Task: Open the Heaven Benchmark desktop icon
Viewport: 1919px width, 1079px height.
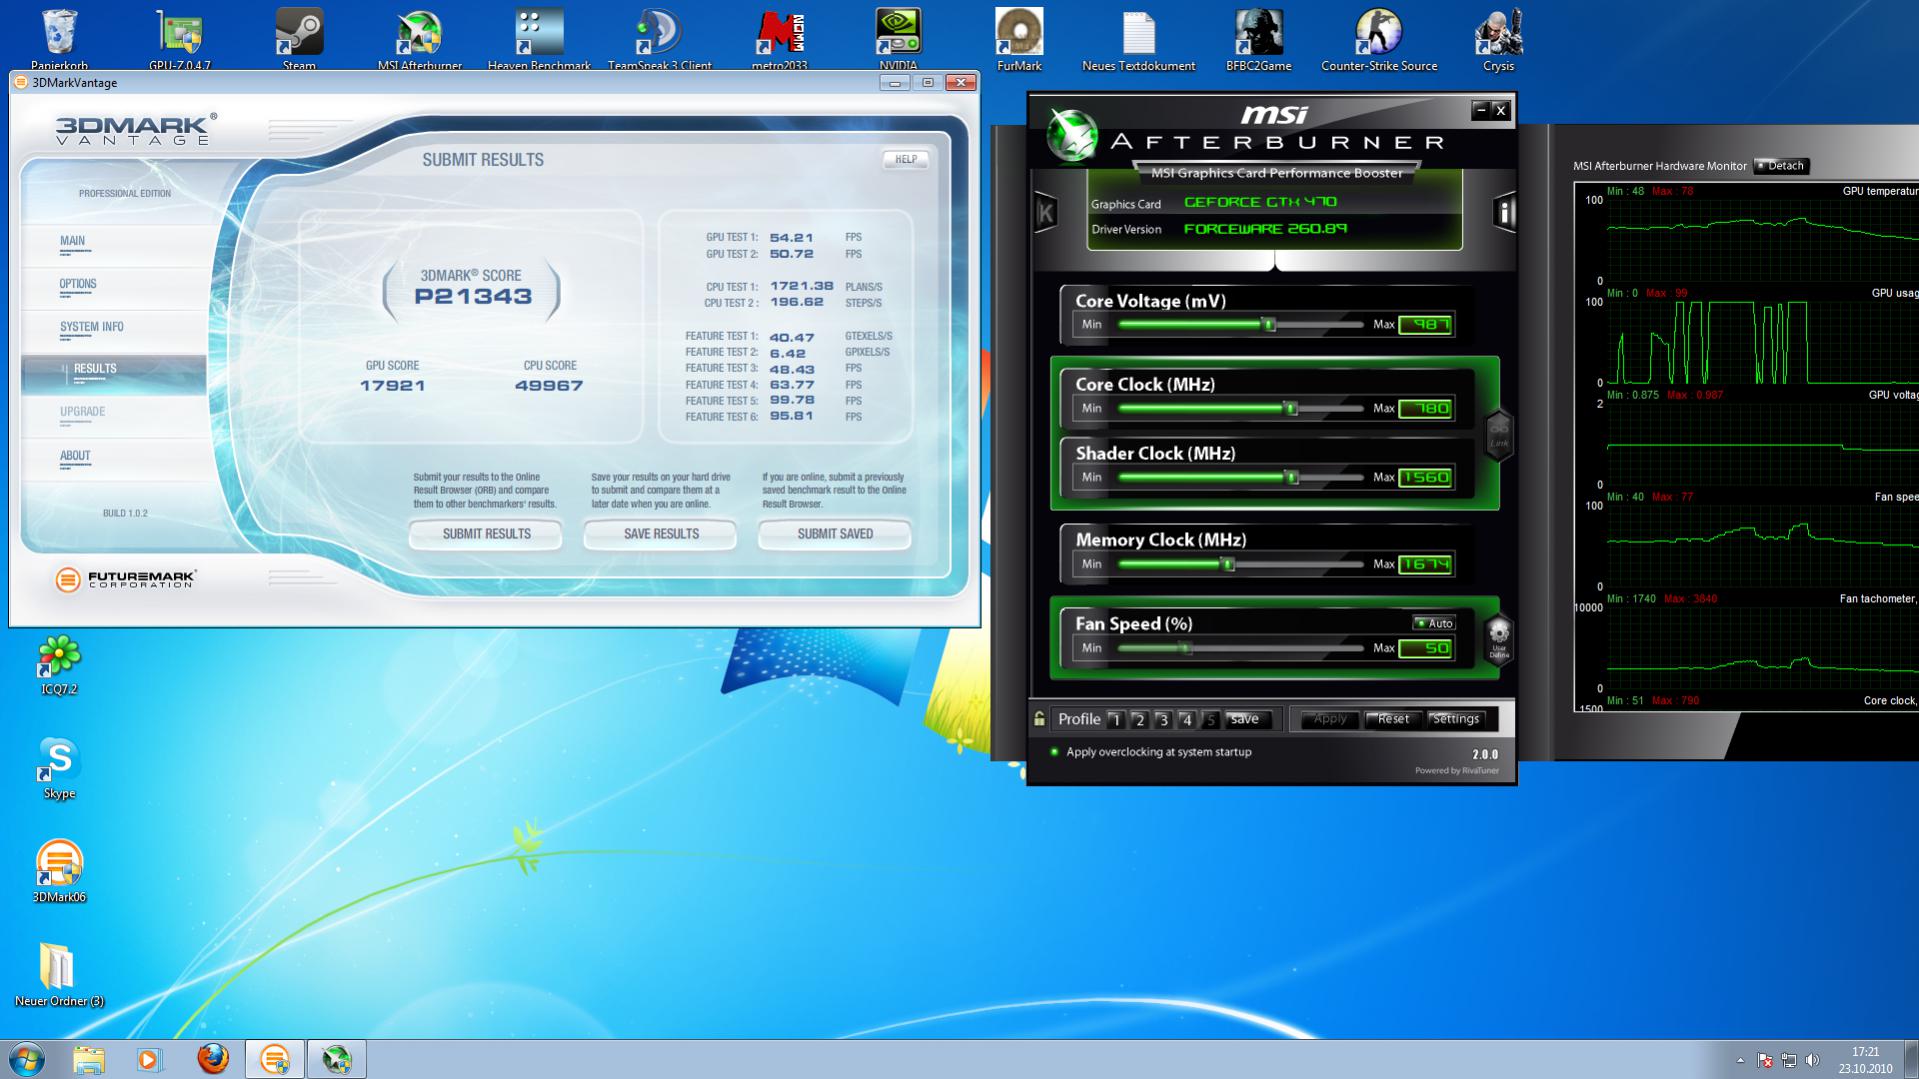Action: 539,38
